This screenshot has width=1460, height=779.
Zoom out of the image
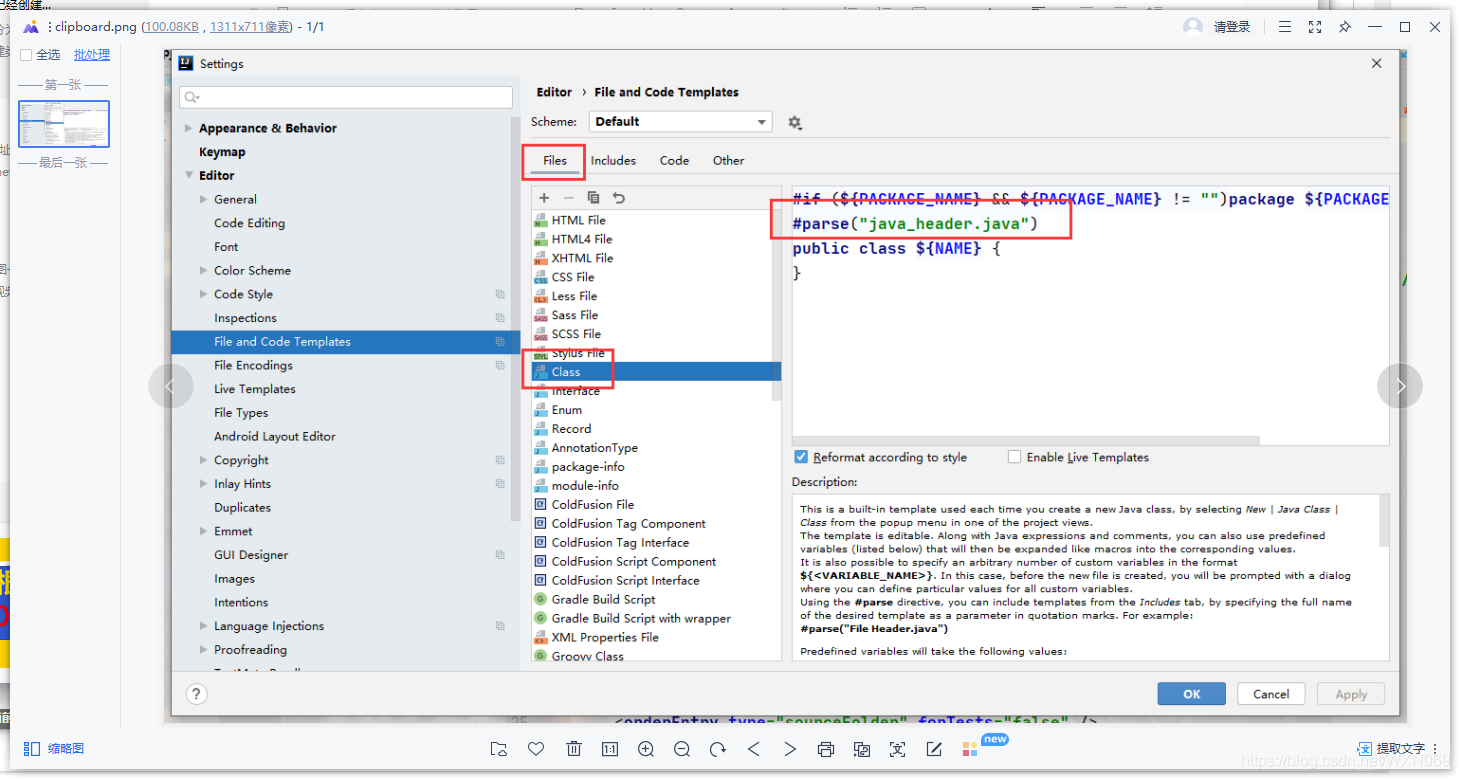682,749
